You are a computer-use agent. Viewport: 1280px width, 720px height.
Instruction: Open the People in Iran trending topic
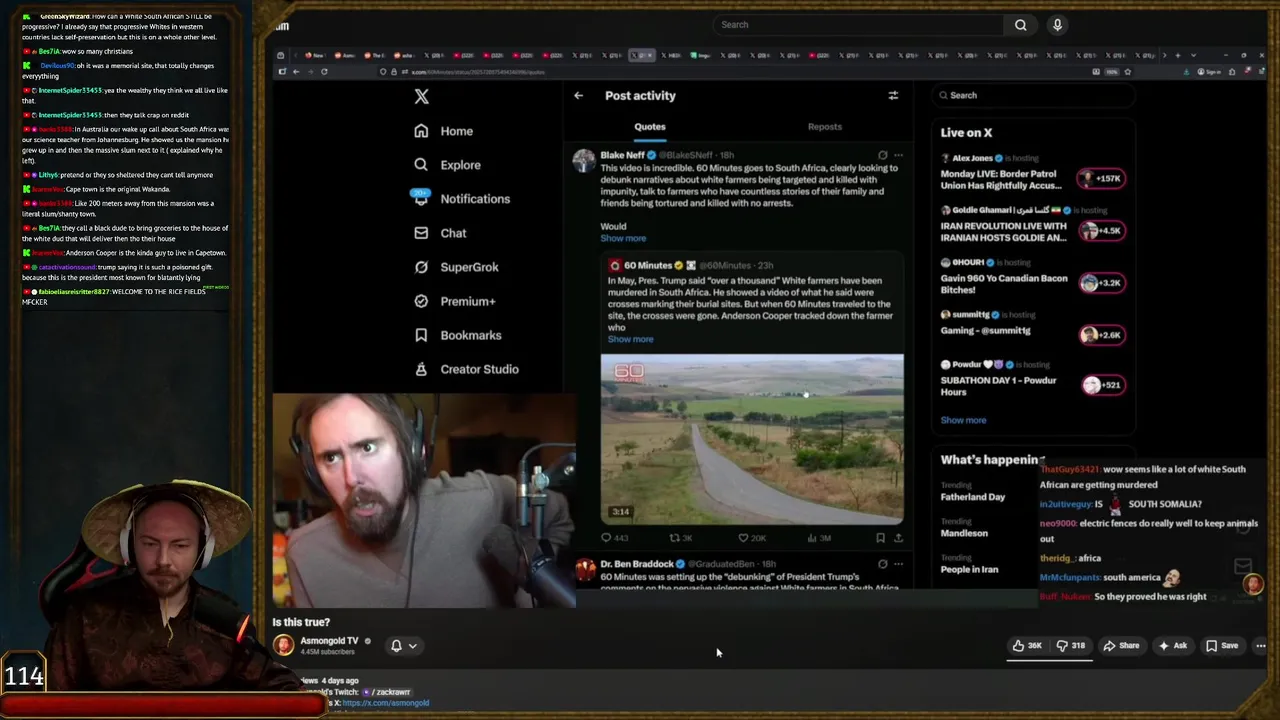click(x=969, y=564)
